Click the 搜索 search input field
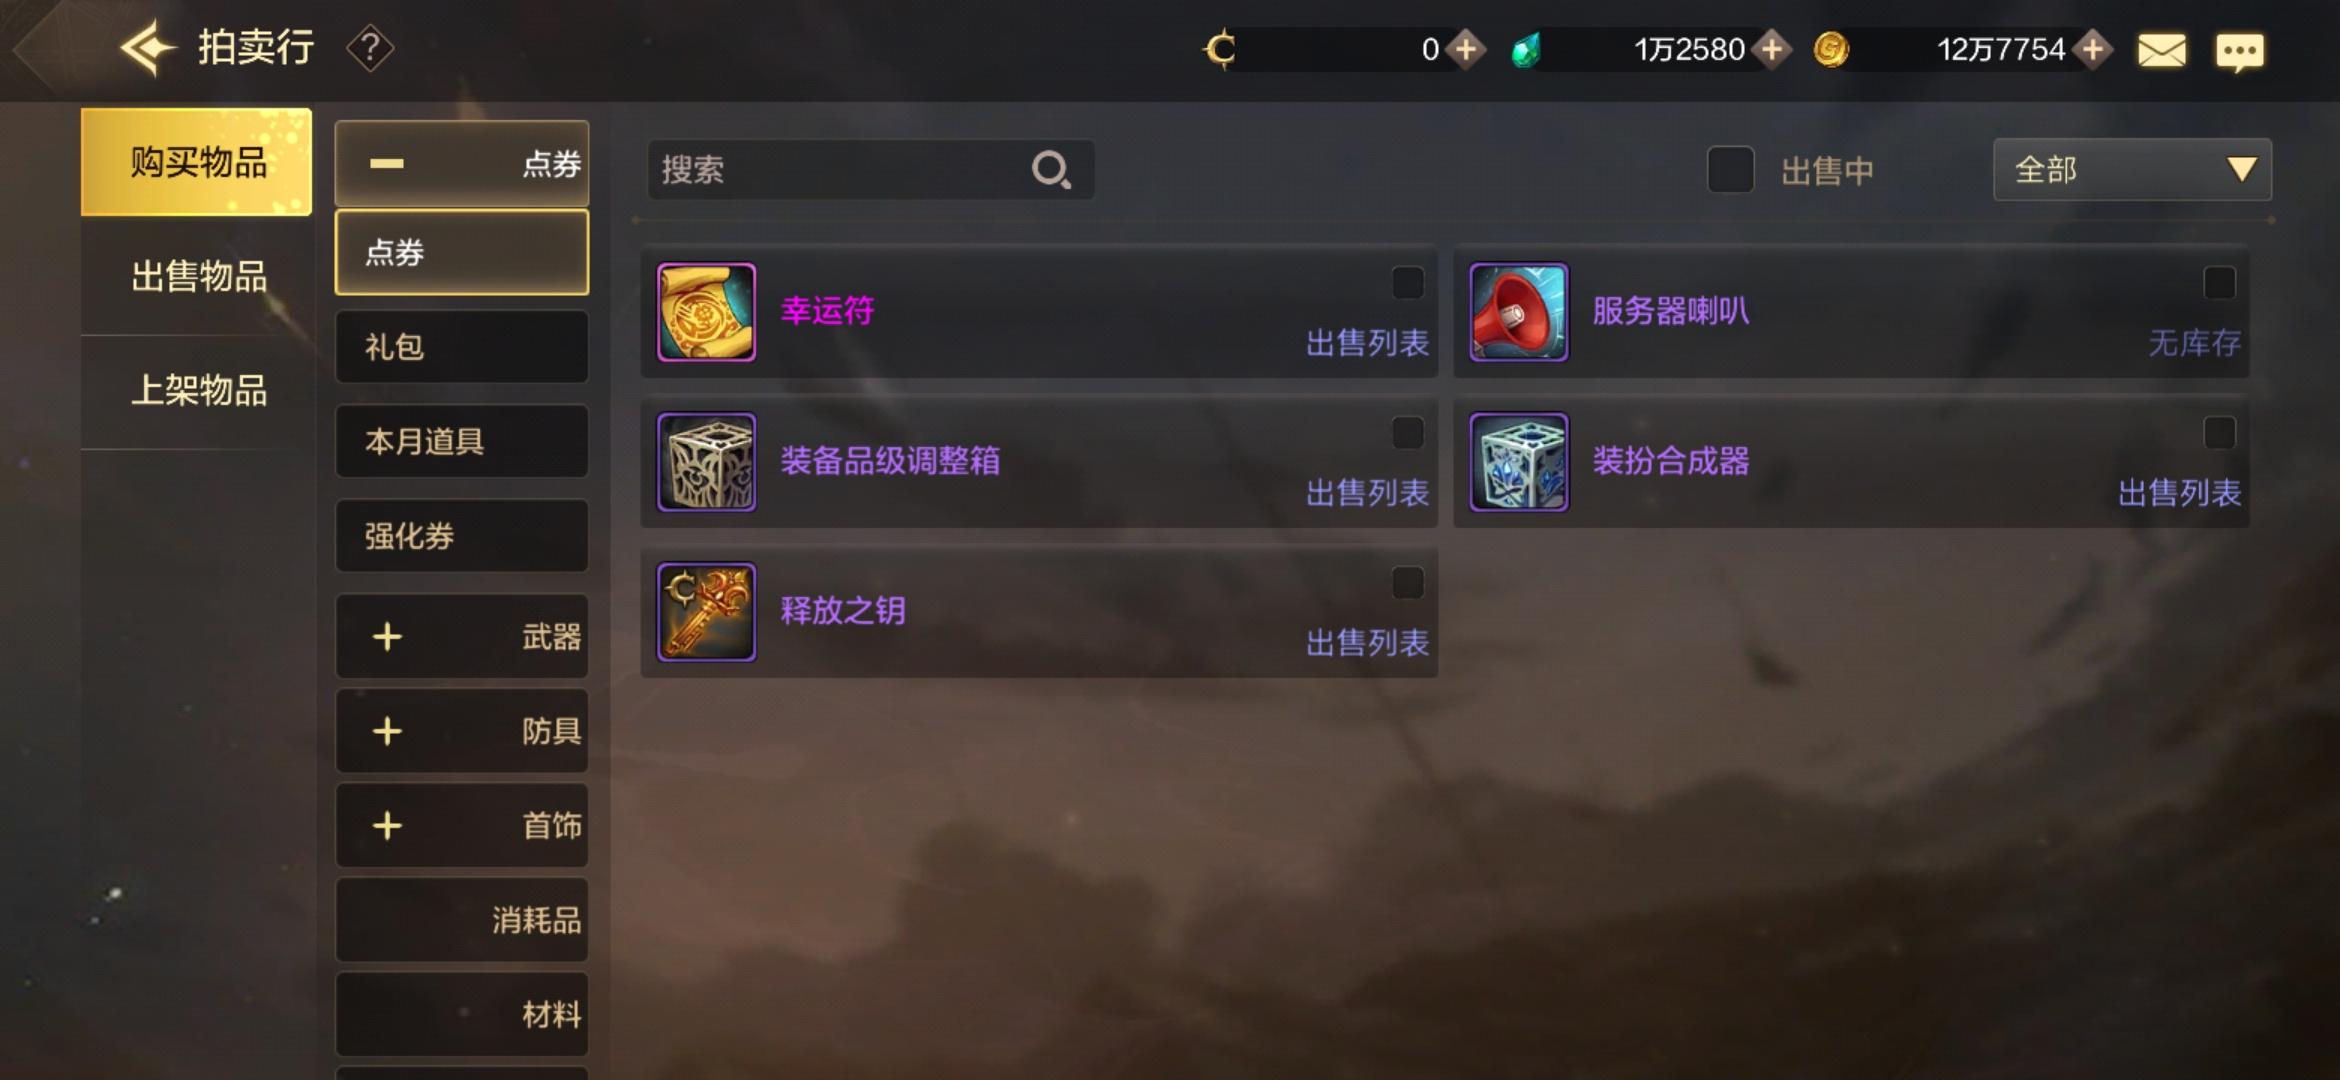 870,170
